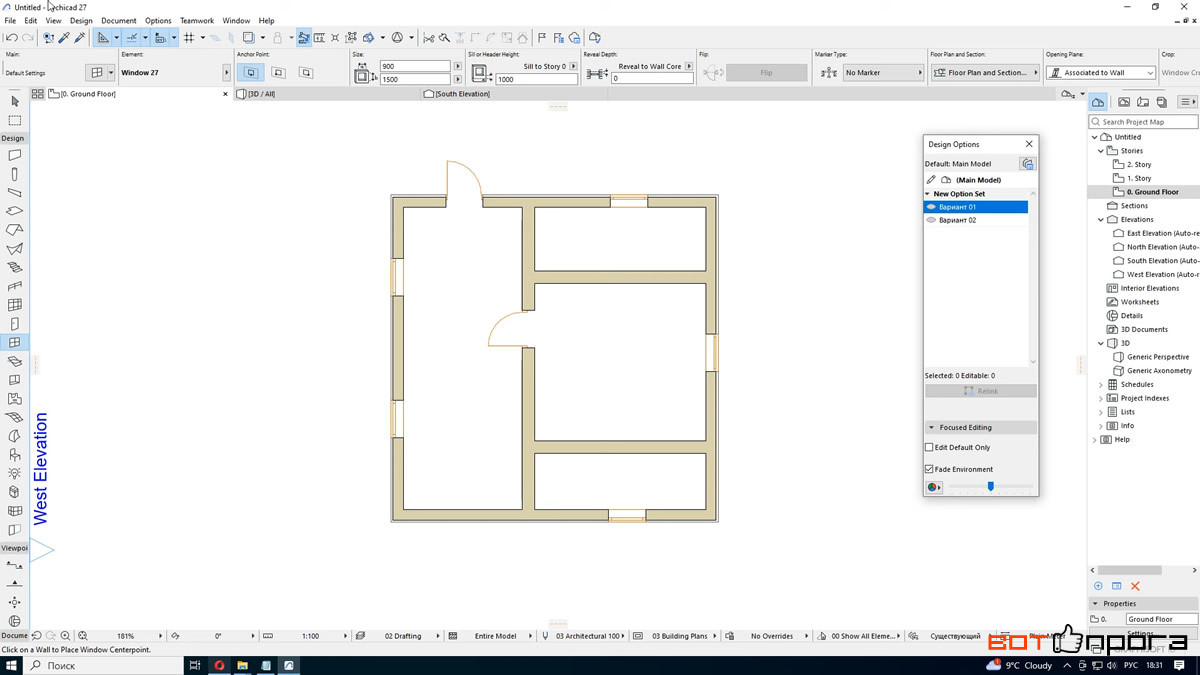Viewport: 1200px width, 675px height.
Task: Open the Opening Plane 'Associated to Wall' dropdown
Action: [1101, 73]
